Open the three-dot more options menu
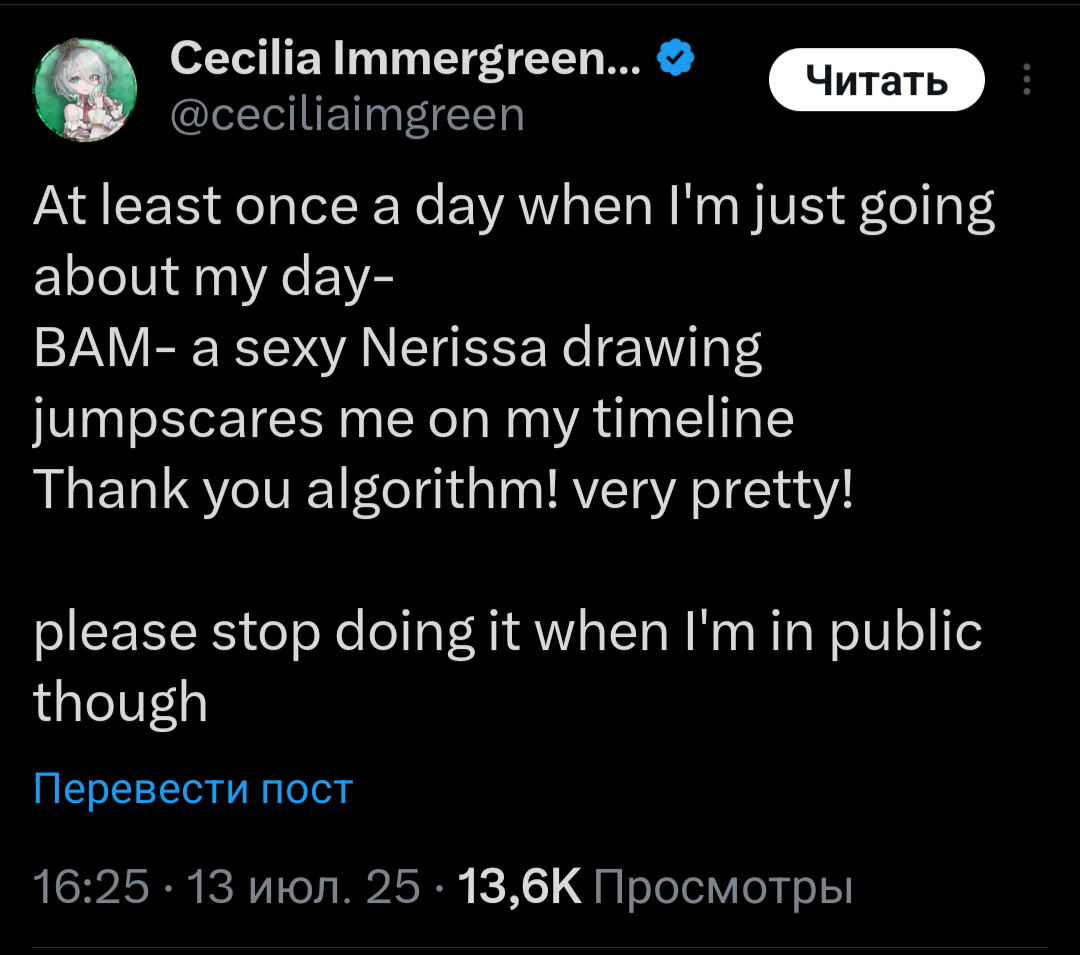 [1025, 80]
